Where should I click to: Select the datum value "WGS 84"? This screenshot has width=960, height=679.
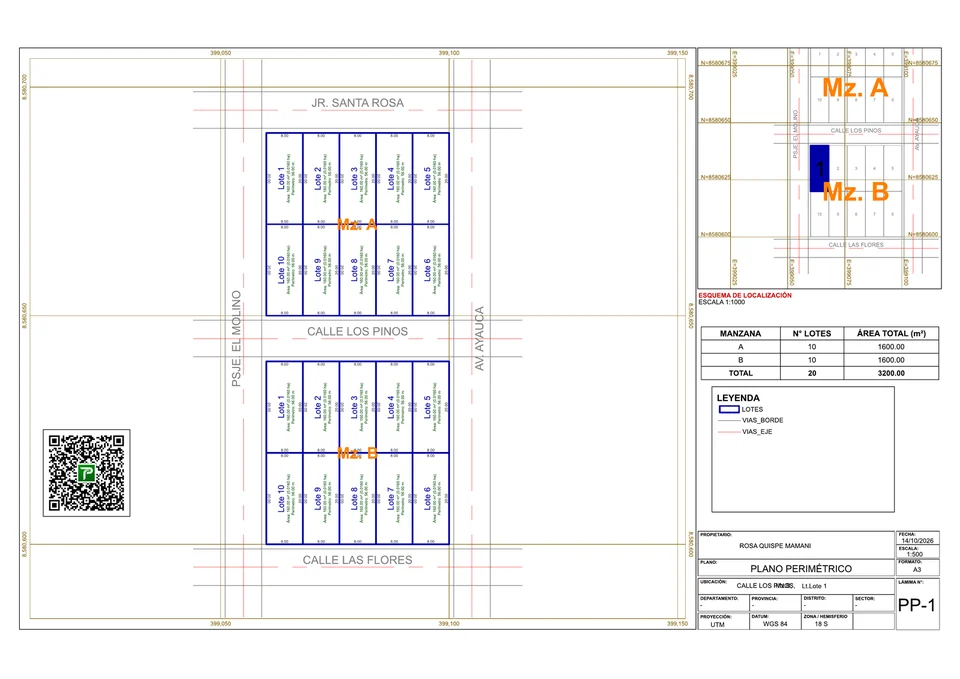(x=775, y=624)
